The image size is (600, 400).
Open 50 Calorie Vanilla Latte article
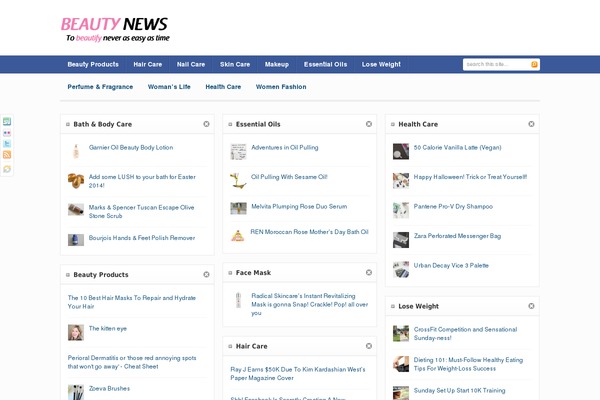(458, 147)
